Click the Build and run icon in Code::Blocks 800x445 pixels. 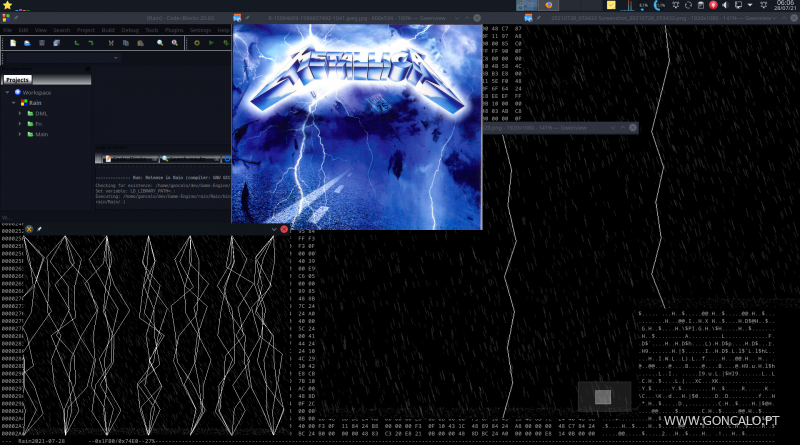[x=226, y=43]
